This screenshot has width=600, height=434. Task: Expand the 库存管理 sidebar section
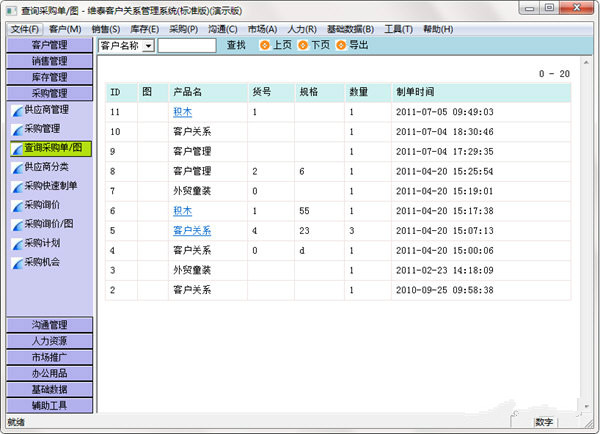49,77
